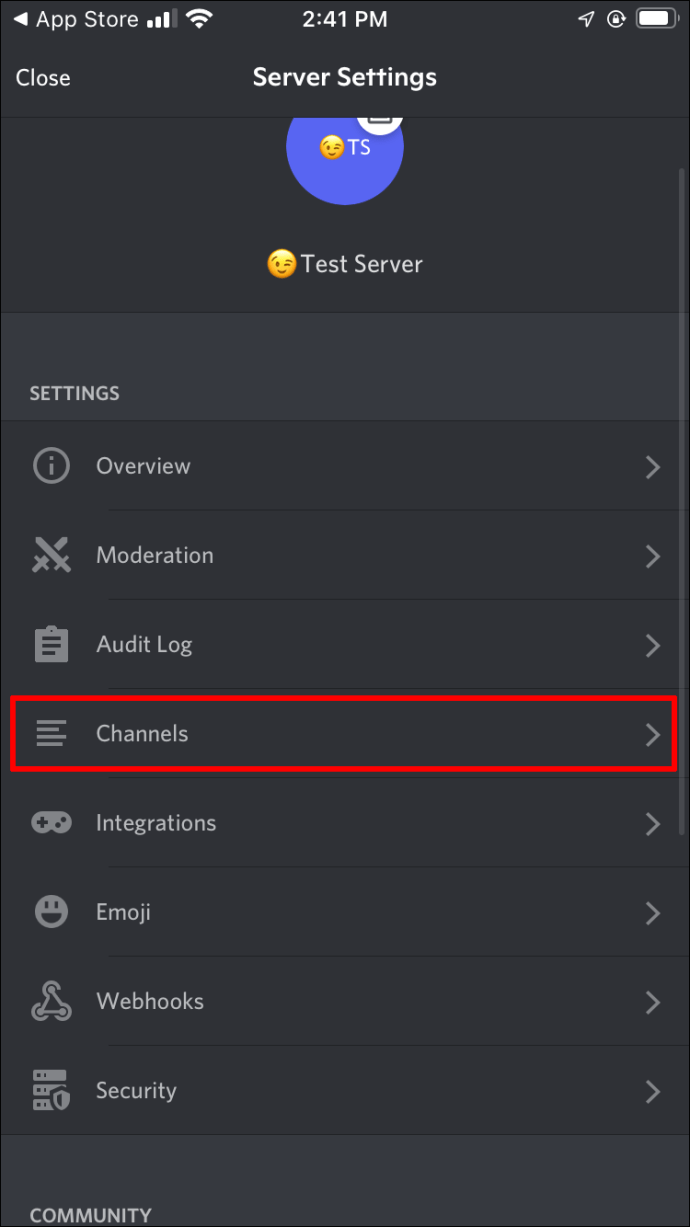The width and height of the screenshot is (690, 1227).
Task: Open the Audit Log text label
Action: tap(144, 645)
